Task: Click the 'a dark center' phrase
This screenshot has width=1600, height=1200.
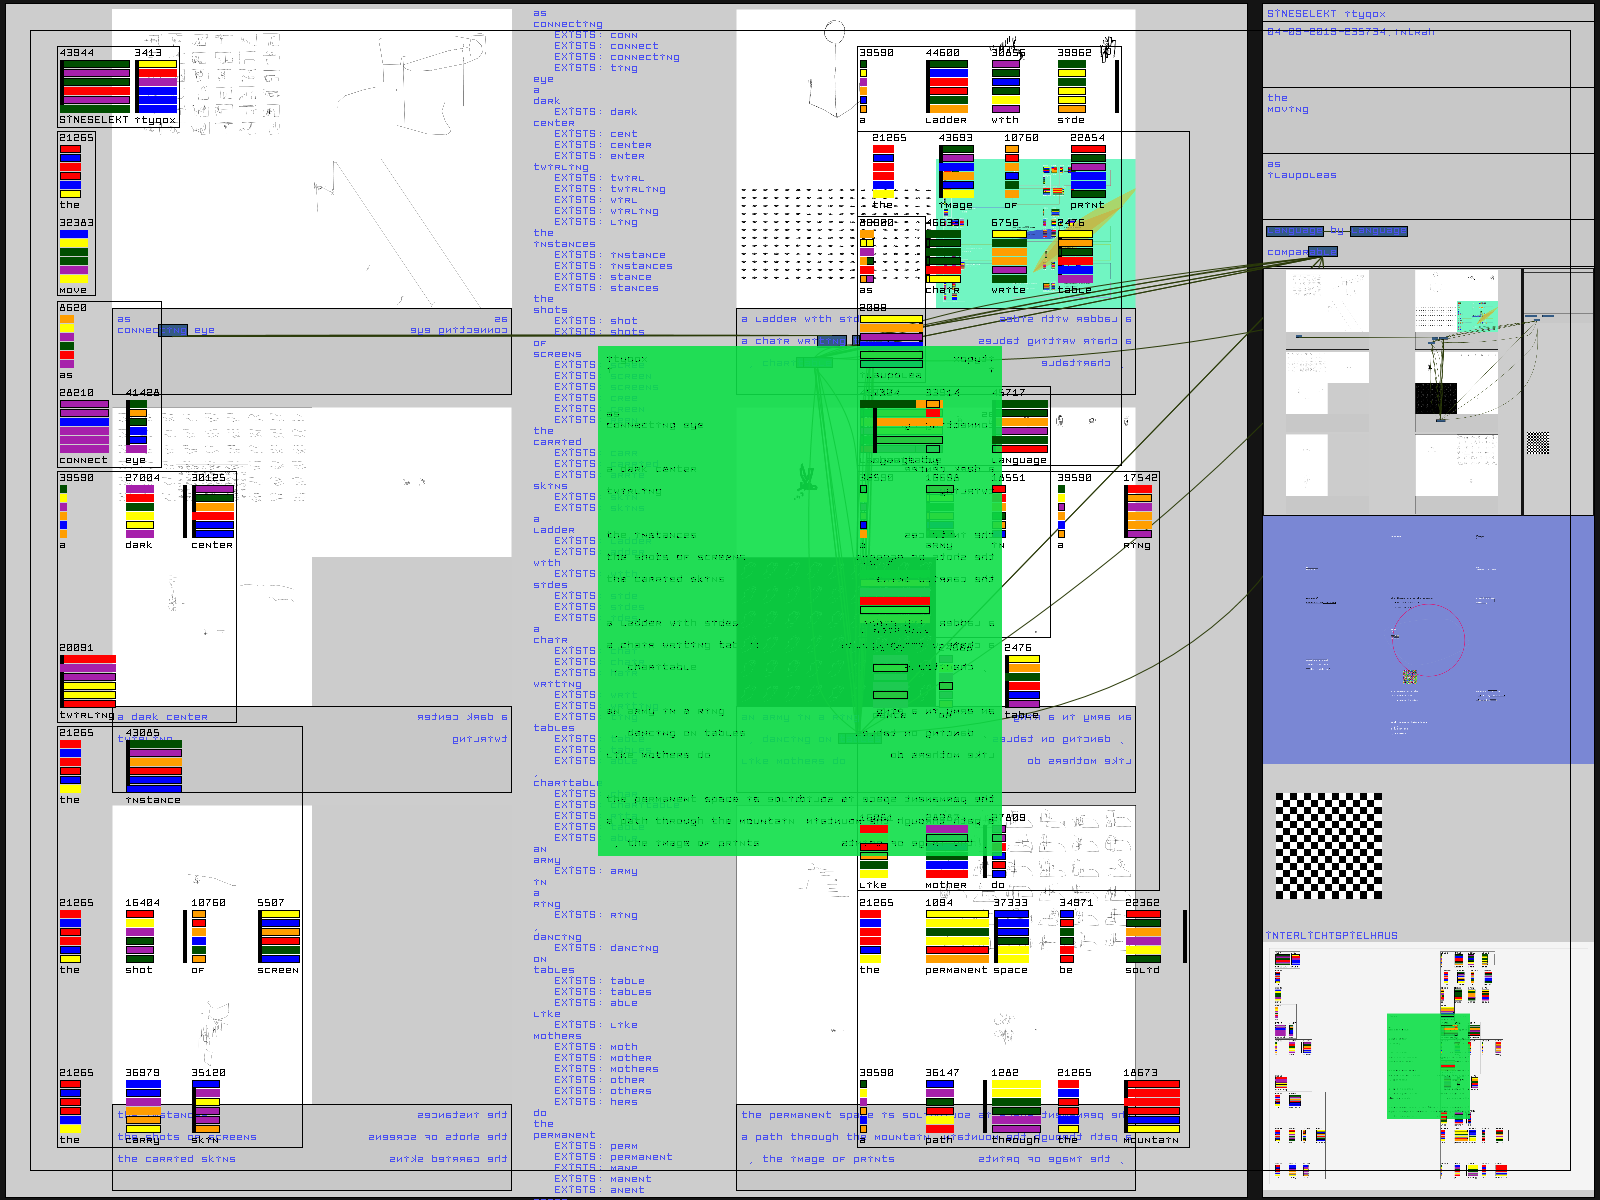Action: 162,717
